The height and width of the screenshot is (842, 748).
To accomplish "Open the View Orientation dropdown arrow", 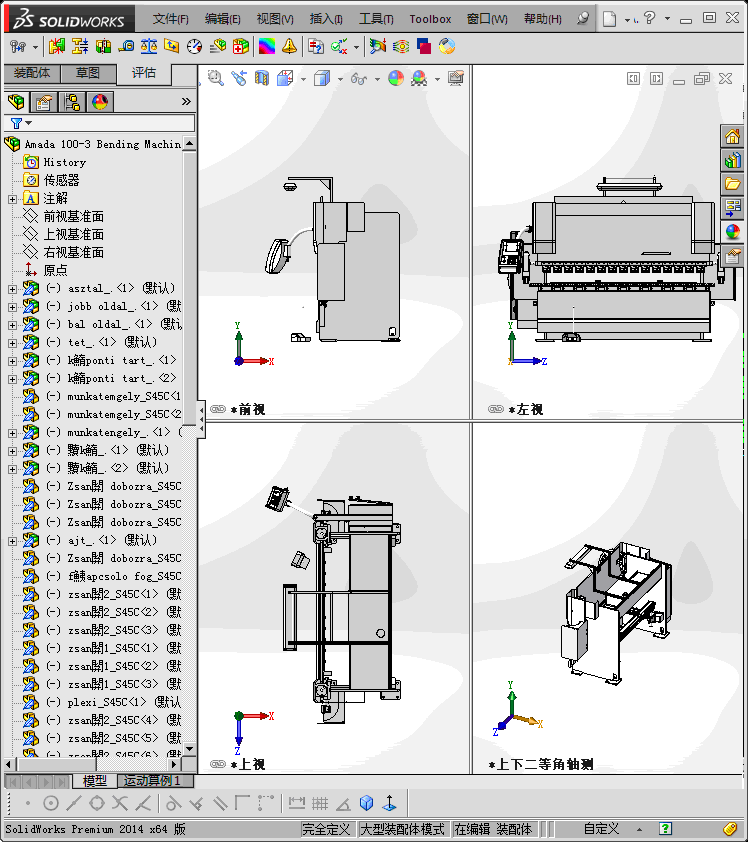I will coord(303,79).
